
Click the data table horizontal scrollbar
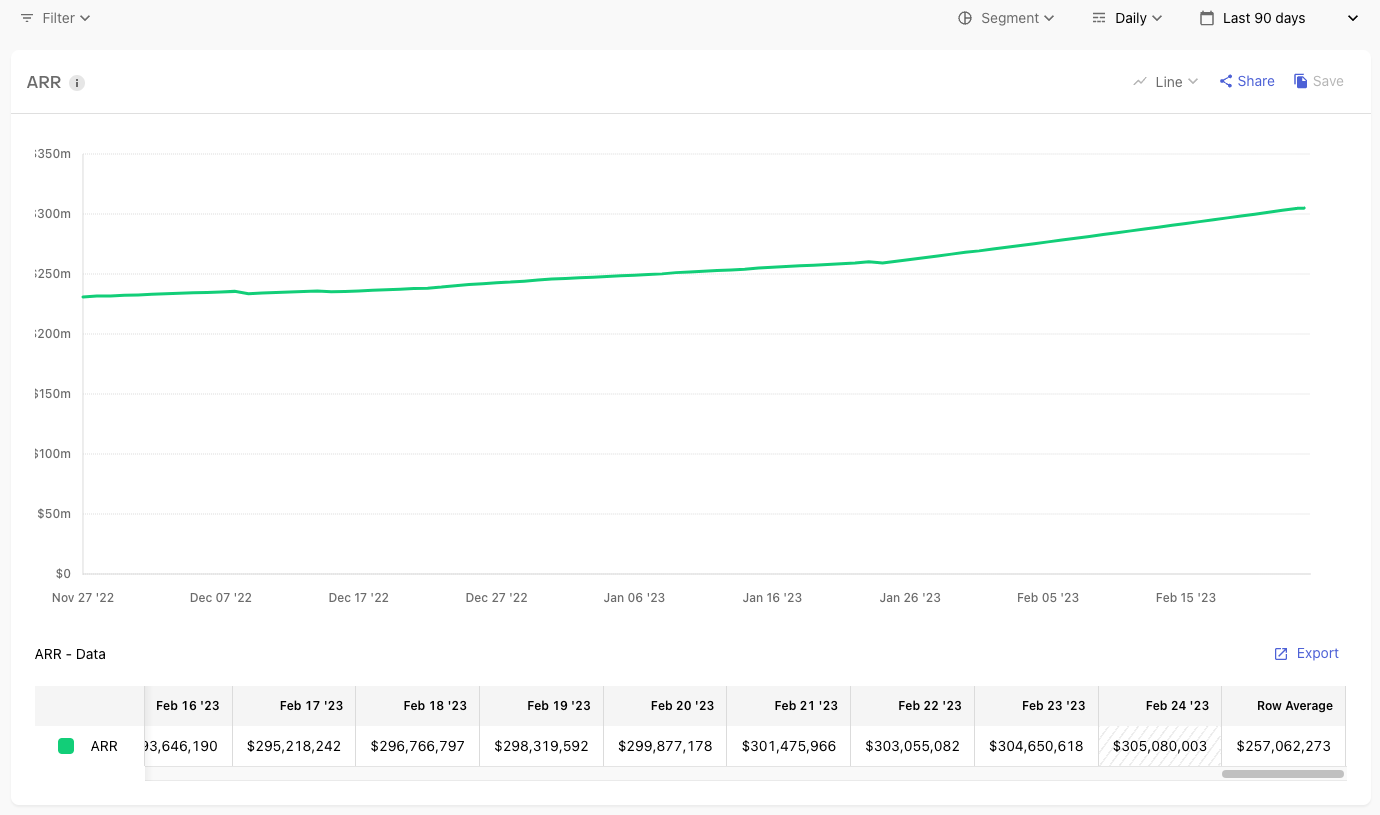point(1283,773)
